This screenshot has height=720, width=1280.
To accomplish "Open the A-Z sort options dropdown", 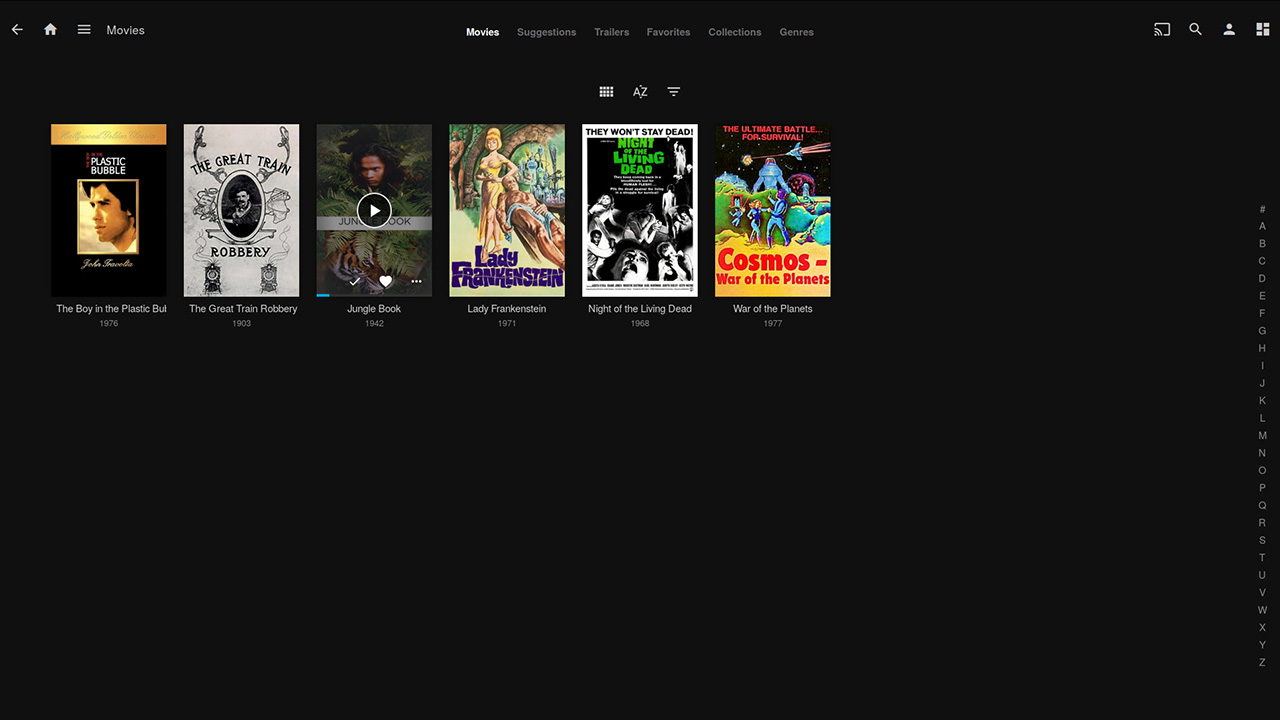I will click(x=640, y=92).
